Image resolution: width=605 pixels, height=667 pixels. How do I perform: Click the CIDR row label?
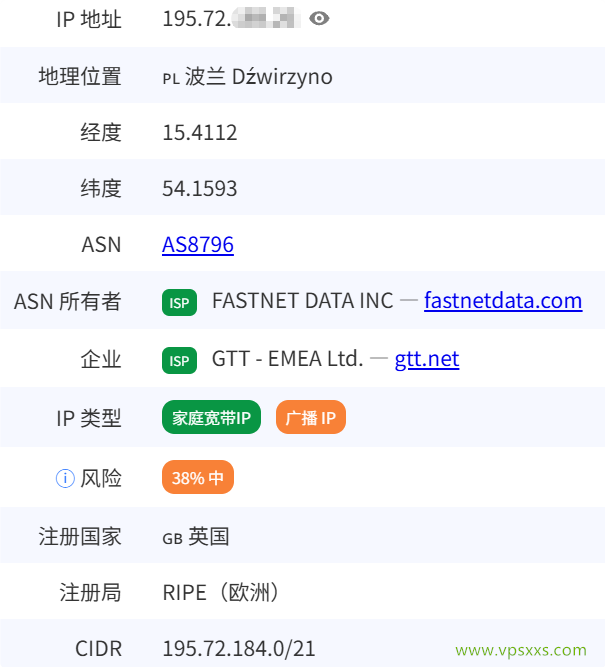(x=98, y=649)
